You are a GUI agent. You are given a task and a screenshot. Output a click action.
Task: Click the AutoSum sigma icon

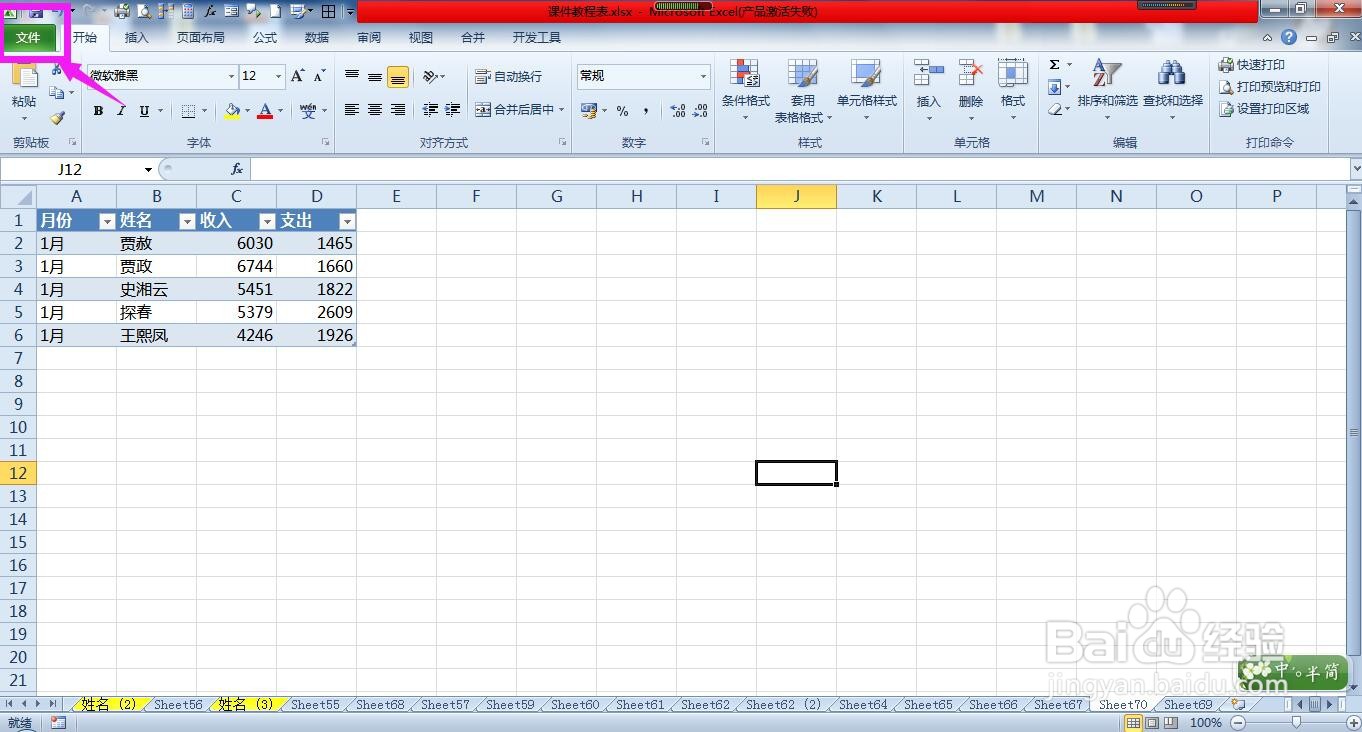(x=1054, y=65)
